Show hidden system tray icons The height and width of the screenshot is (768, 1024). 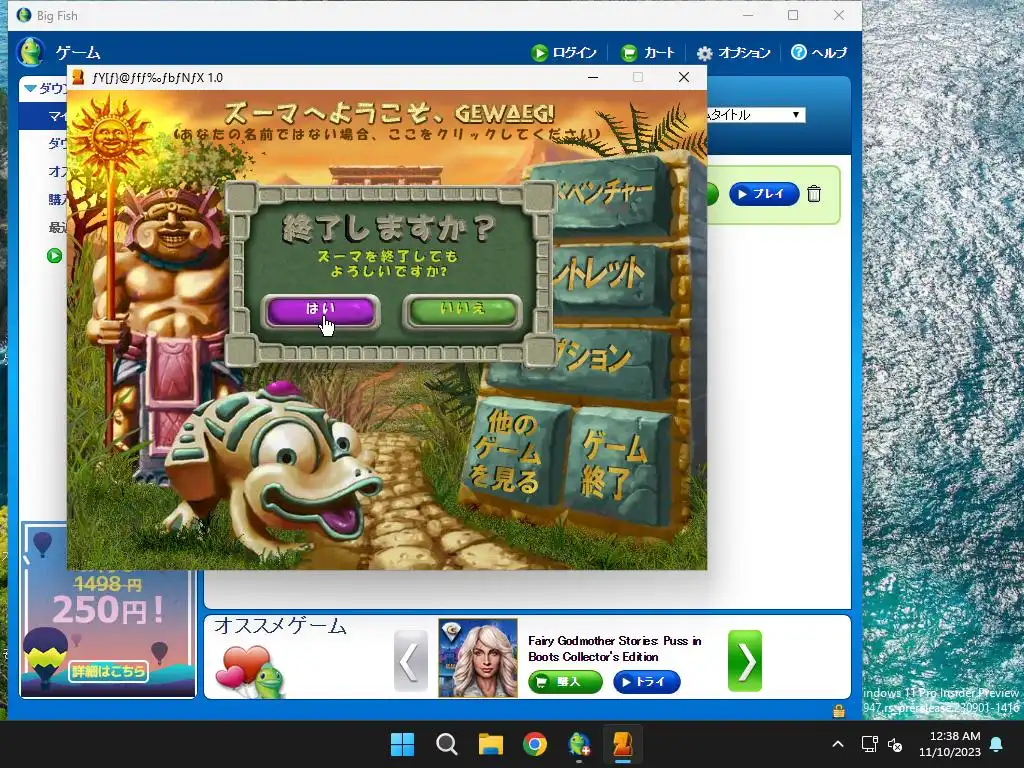(x=838, y=744)
